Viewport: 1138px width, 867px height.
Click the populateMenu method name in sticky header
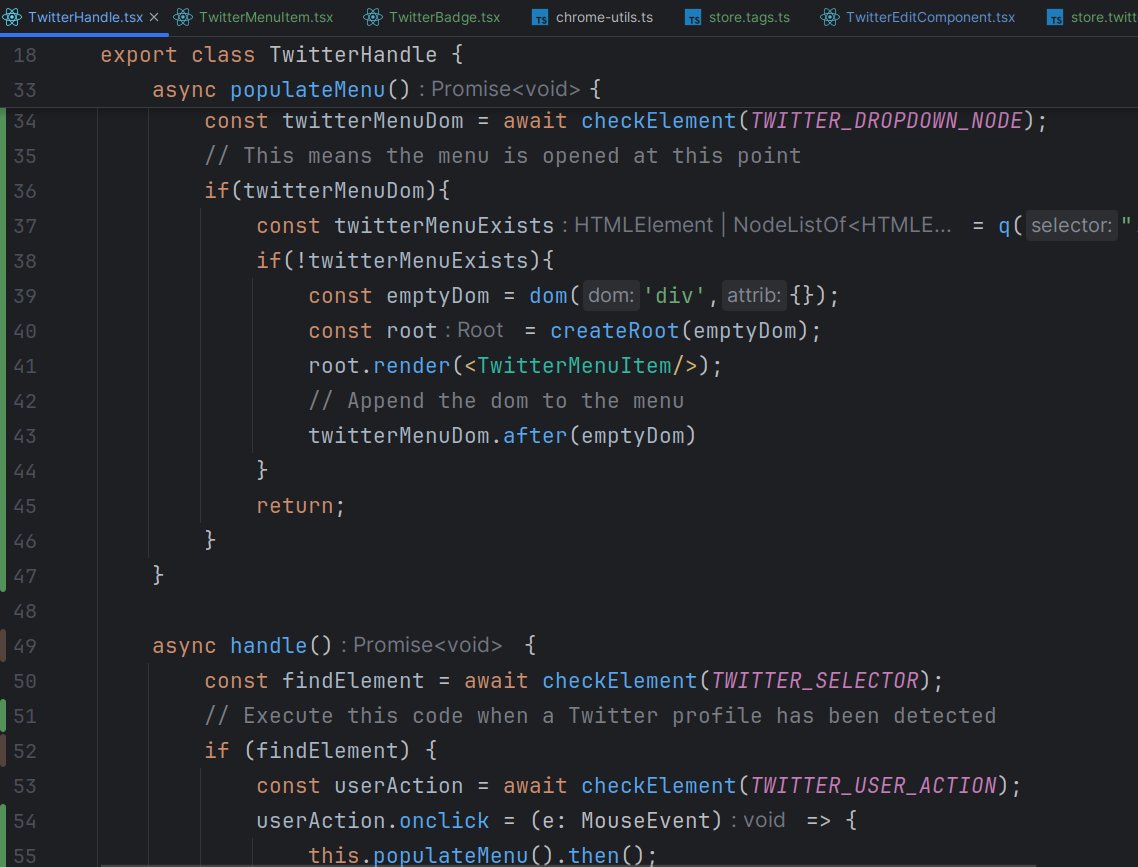click(x=308, y=89)
